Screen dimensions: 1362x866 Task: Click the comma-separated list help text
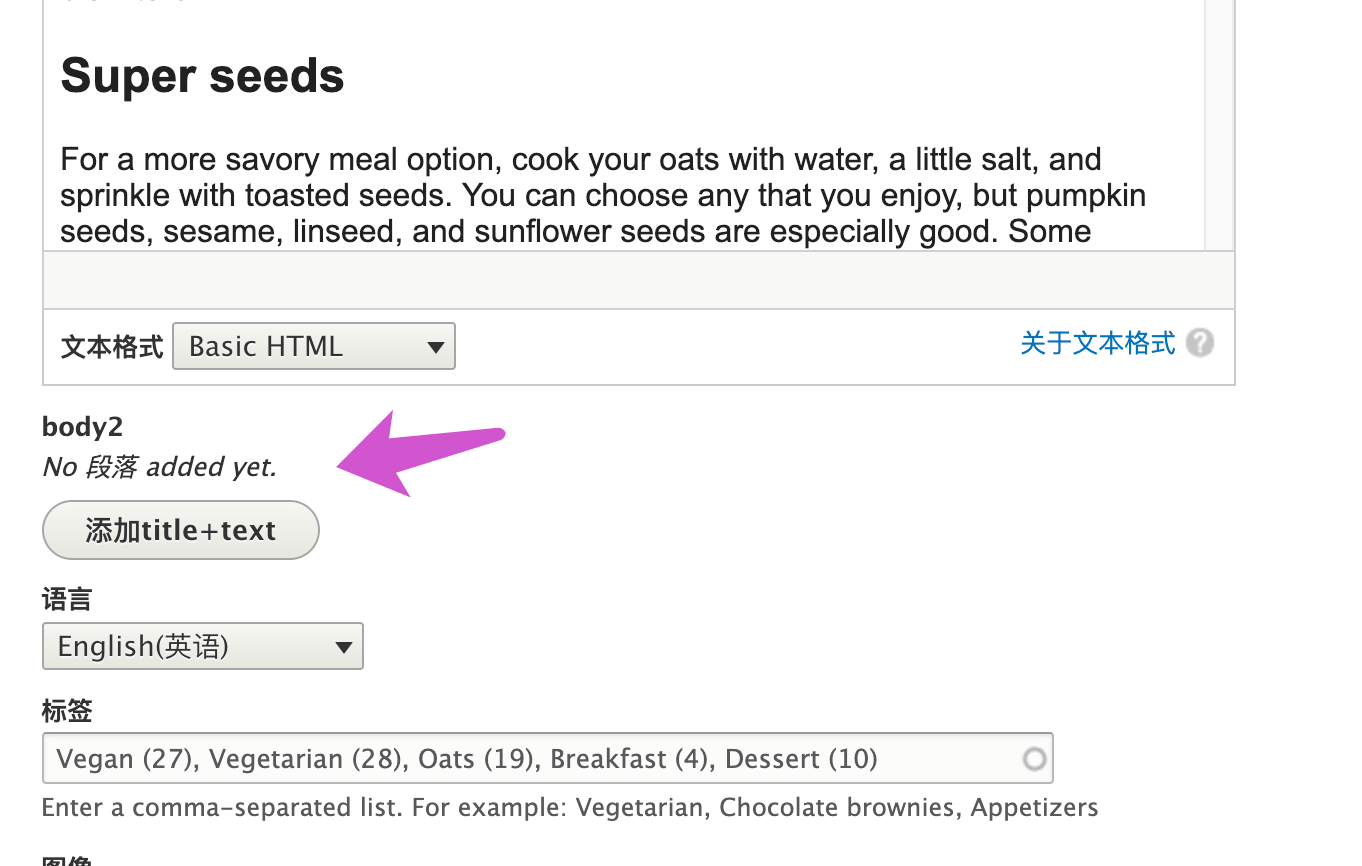[x=570, y=807]
